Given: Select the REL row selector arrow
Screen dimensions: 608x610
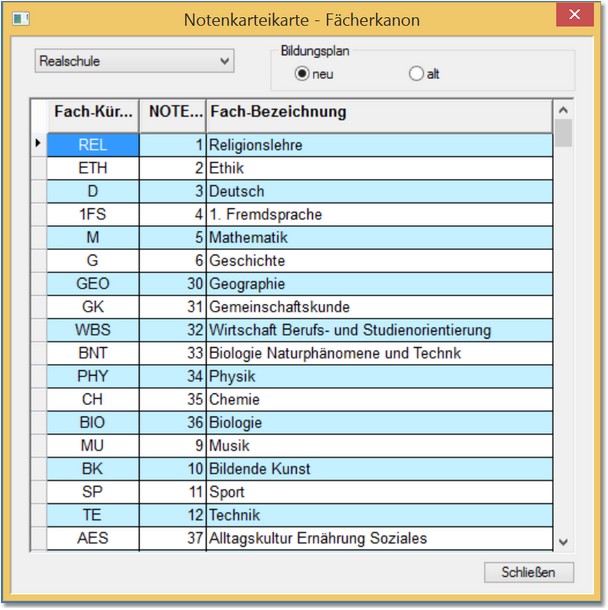Looking at the screenshot, I should 38,145.
